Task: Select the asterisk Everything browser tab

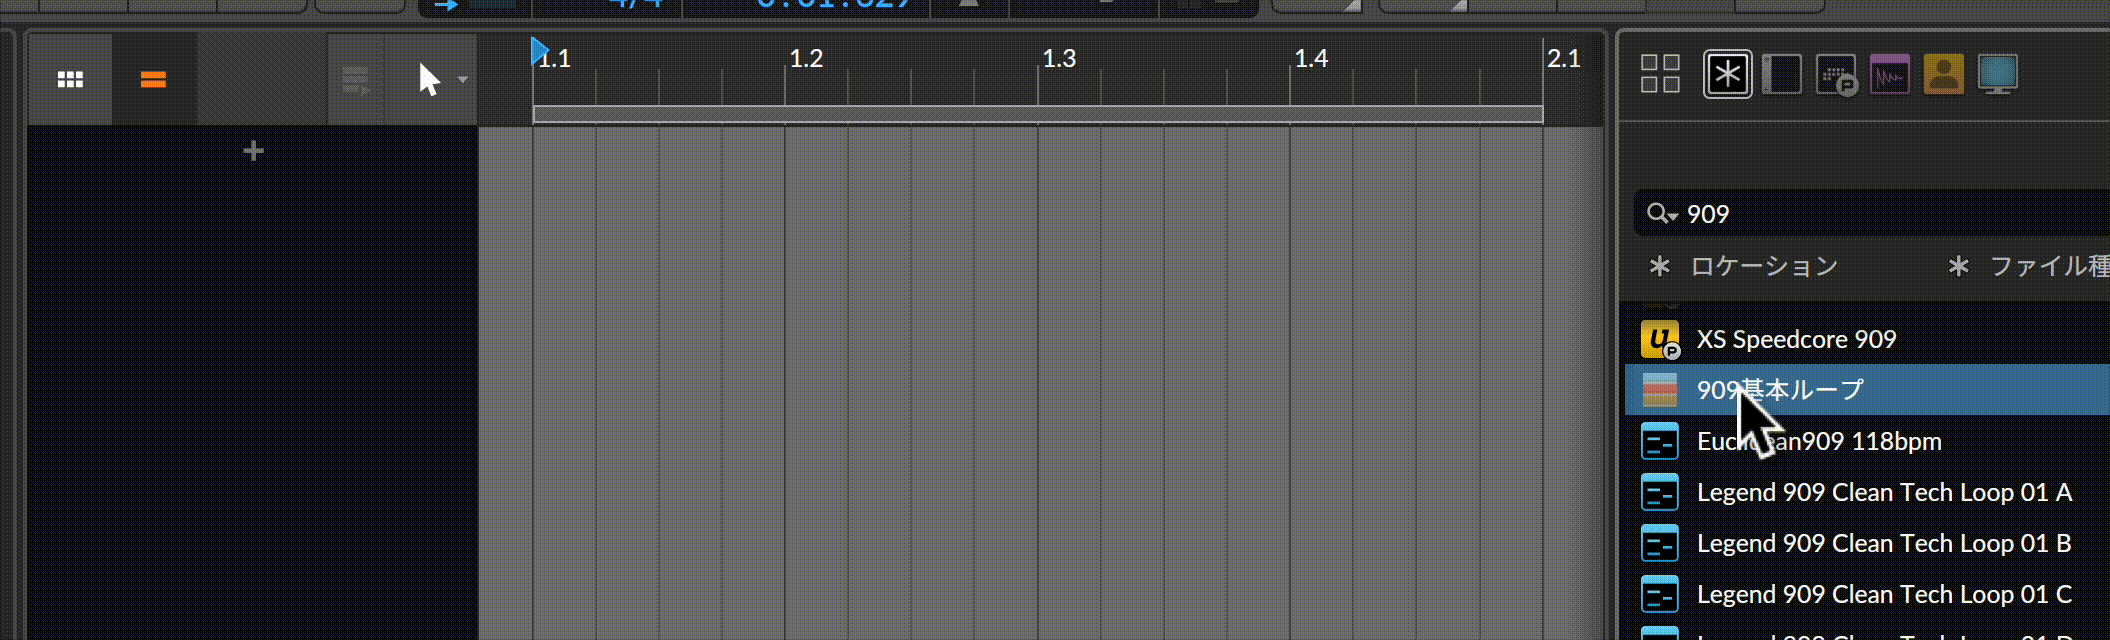Action: click(1727, 74)
